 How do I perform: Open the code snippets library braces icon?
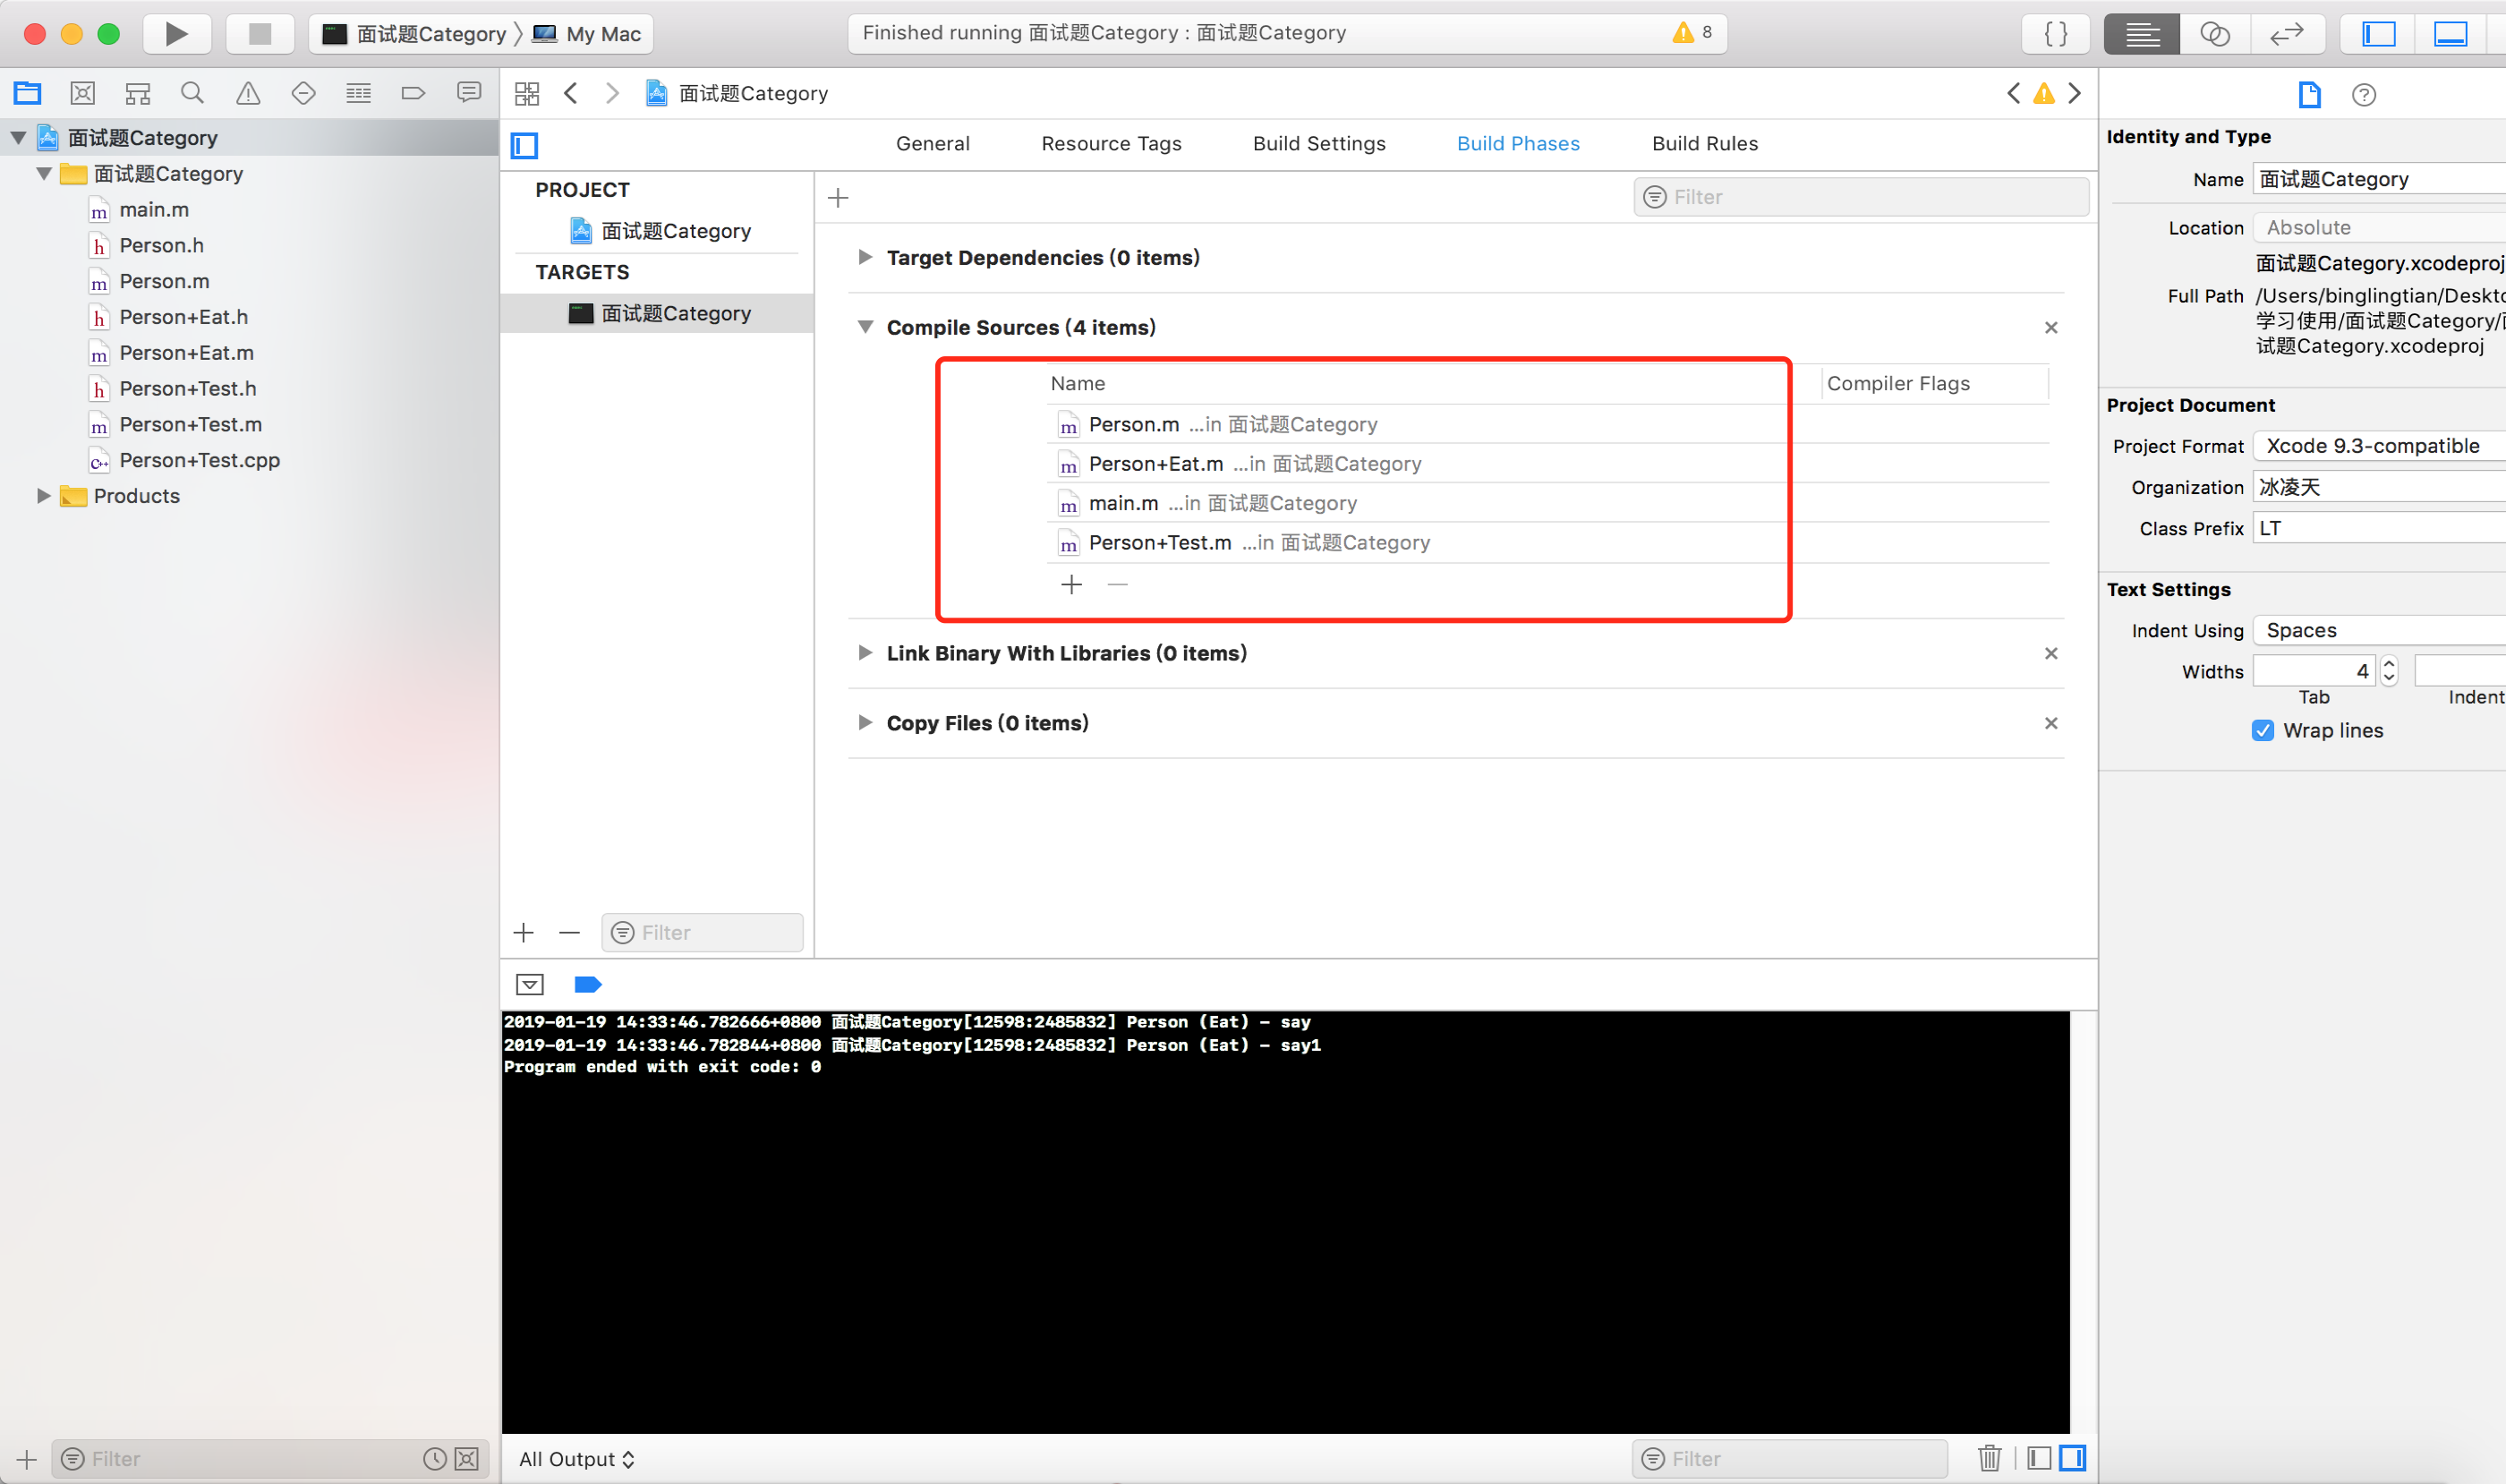click(x=2055, y=34)
